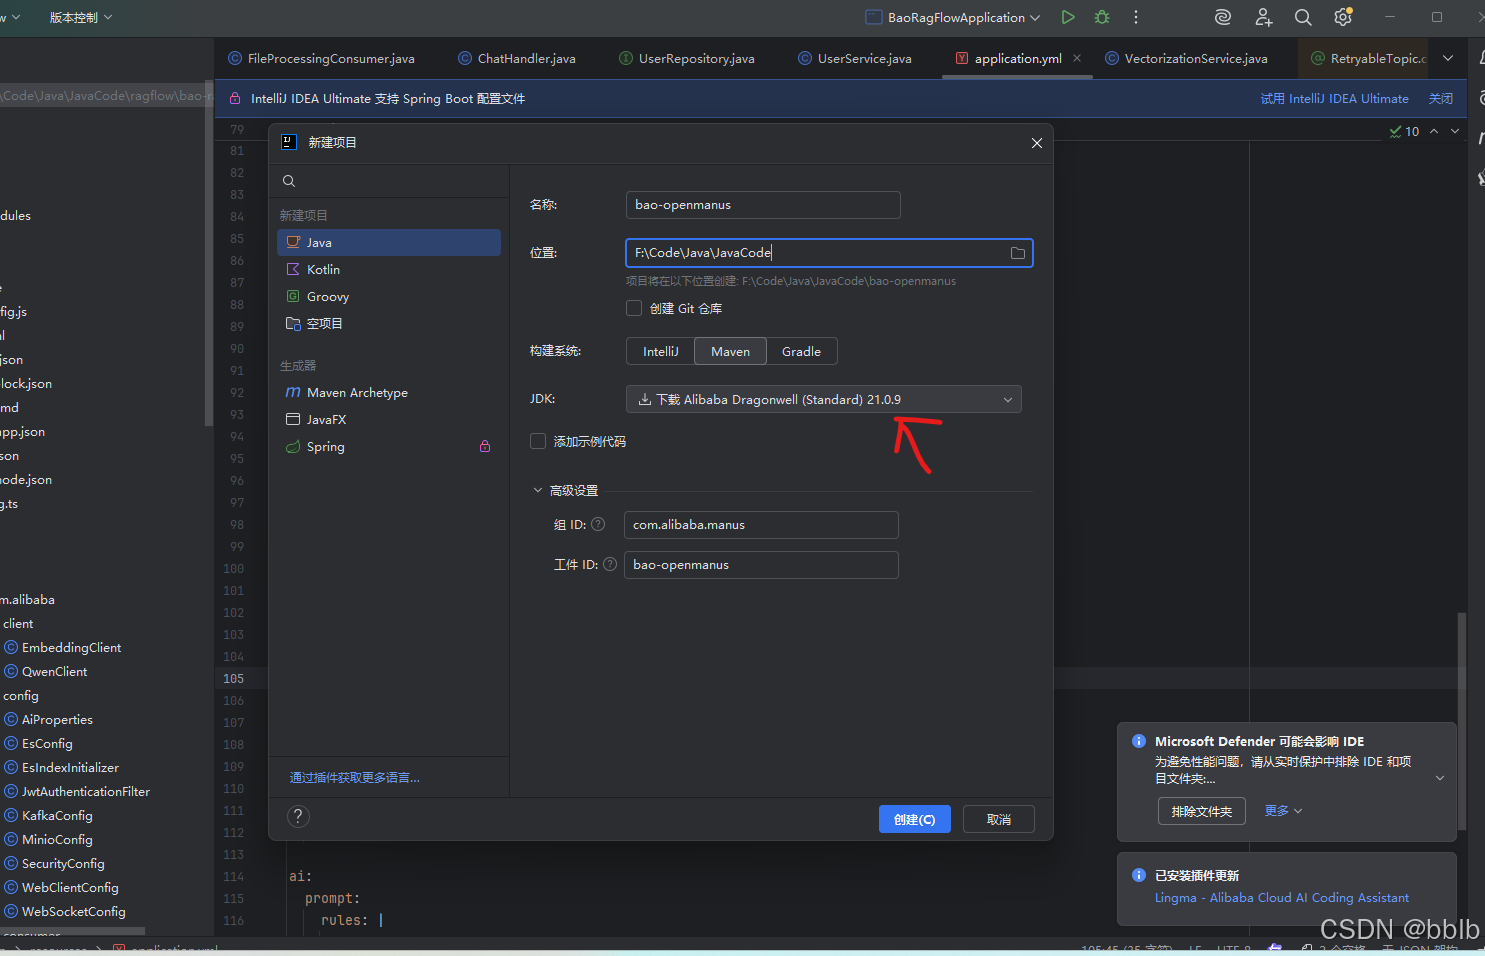Open the More dropdown in Defender notification
Viewport: 1485px width, 956px height.
[x=1283, y=811]
